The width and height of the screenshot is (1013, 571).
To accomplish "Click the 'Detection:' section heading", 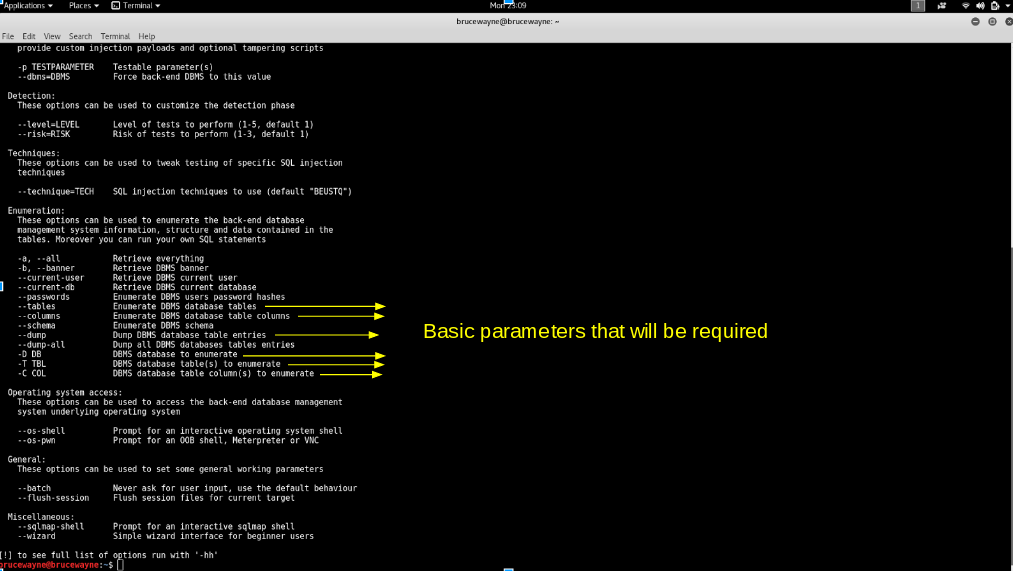I will [32, 96].
